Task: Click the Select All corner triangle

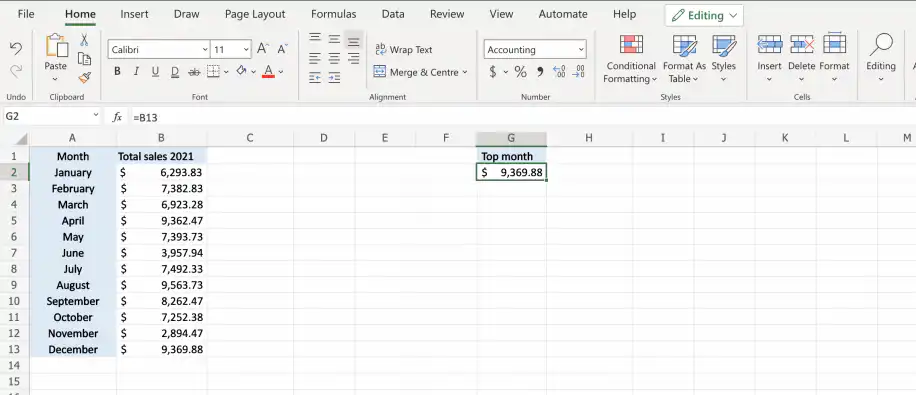Action: coord(21,139)
